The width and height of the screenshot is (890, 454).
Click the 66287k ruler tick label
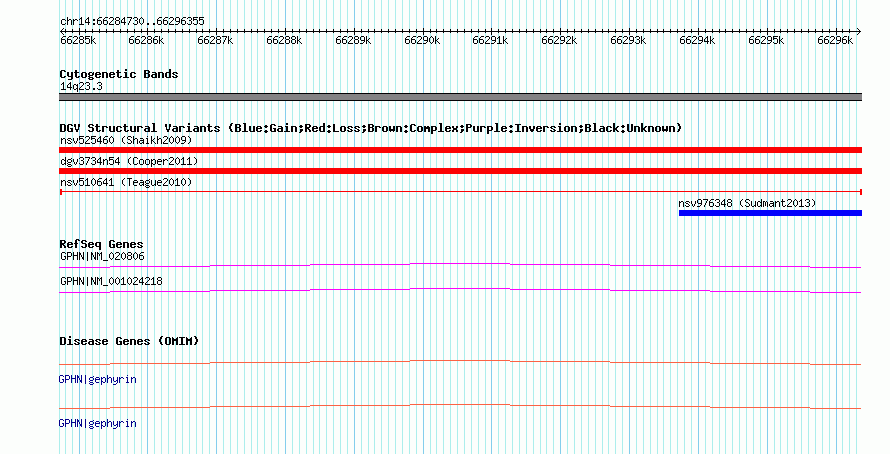(215, 40)
